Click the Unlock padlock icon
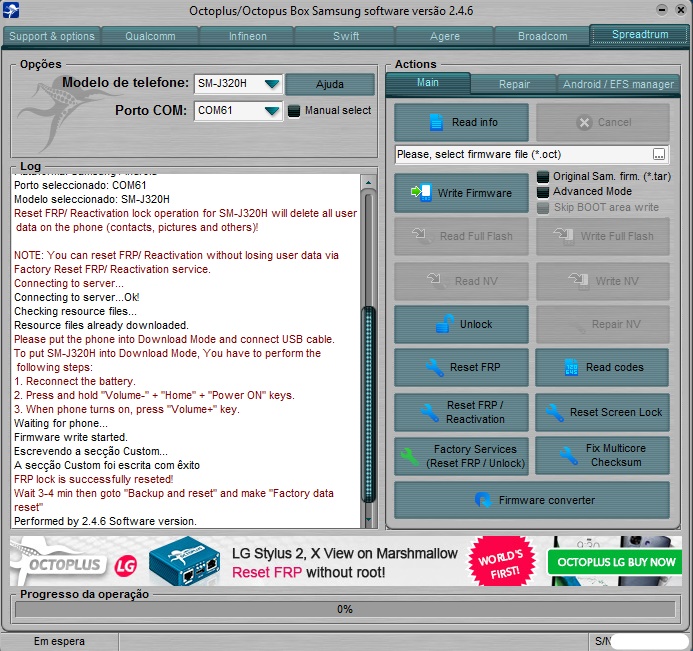The width and height of the screenshot is (693, 651). 445,324
